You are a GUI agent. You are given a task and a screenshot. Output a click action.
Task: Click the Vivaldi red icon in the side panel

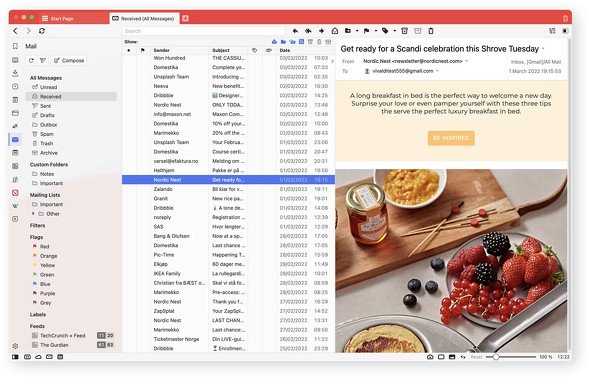coord(15,193)
